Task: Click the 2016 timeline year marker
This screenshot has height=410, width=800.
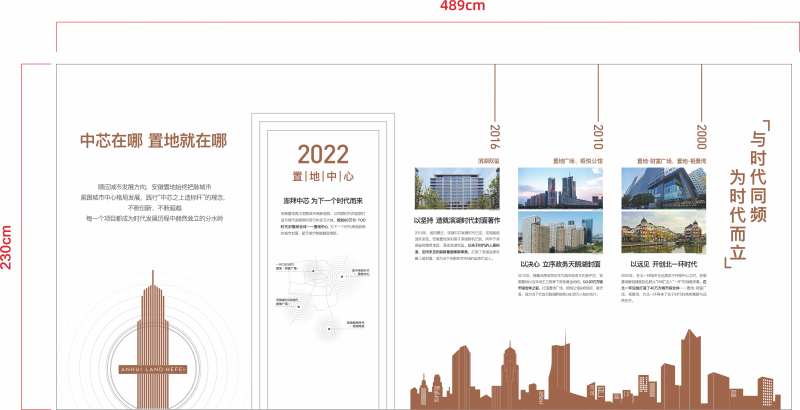Action: tap(494, 137)
